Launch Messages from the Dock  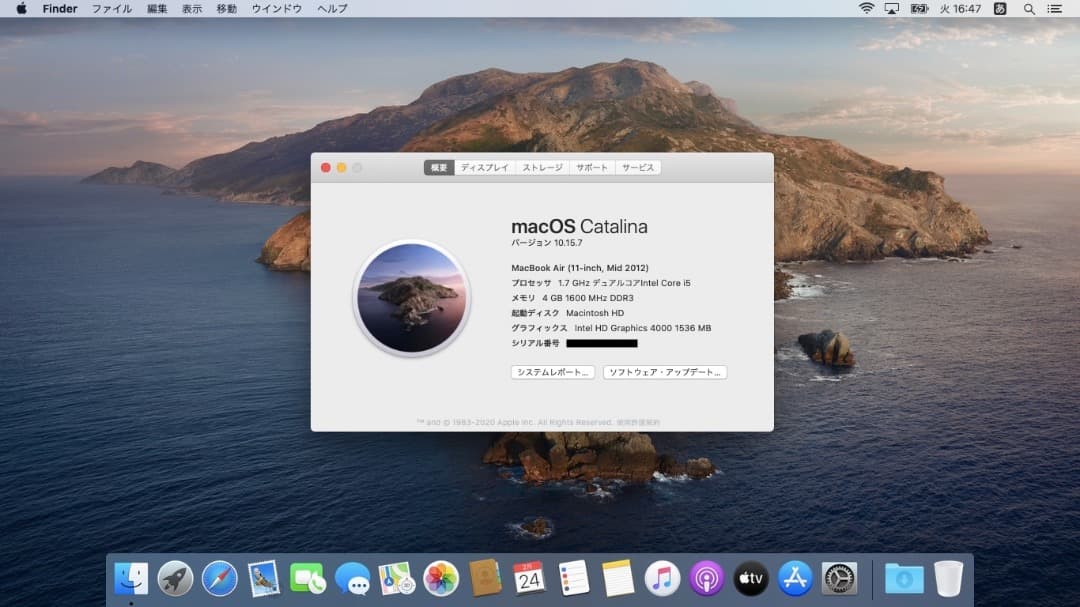pos(352,578)
